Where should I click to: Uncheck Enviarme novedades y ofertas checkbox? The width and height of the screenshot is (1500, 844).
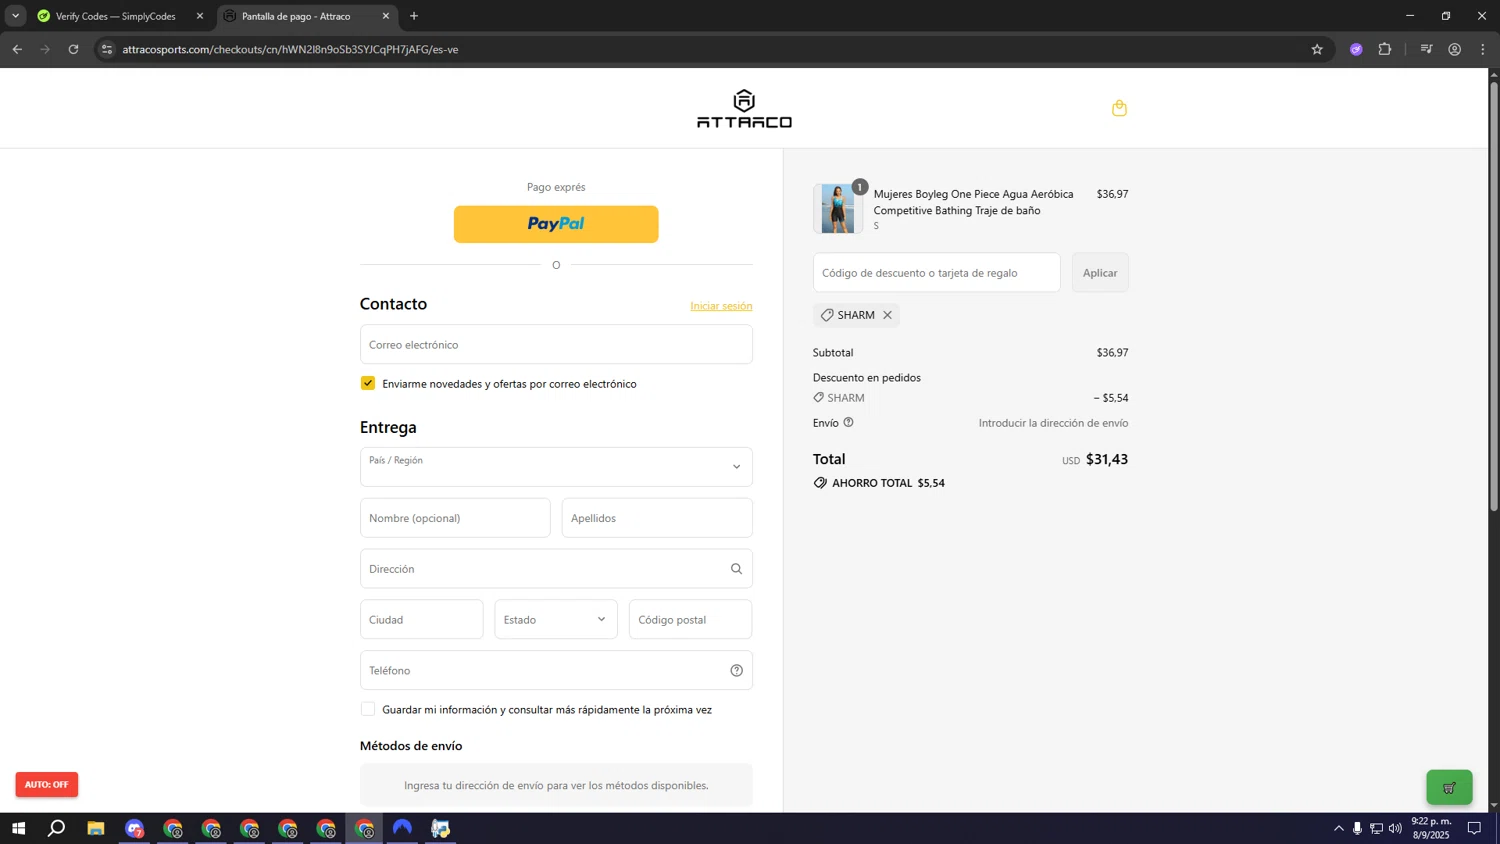[368, 383]
